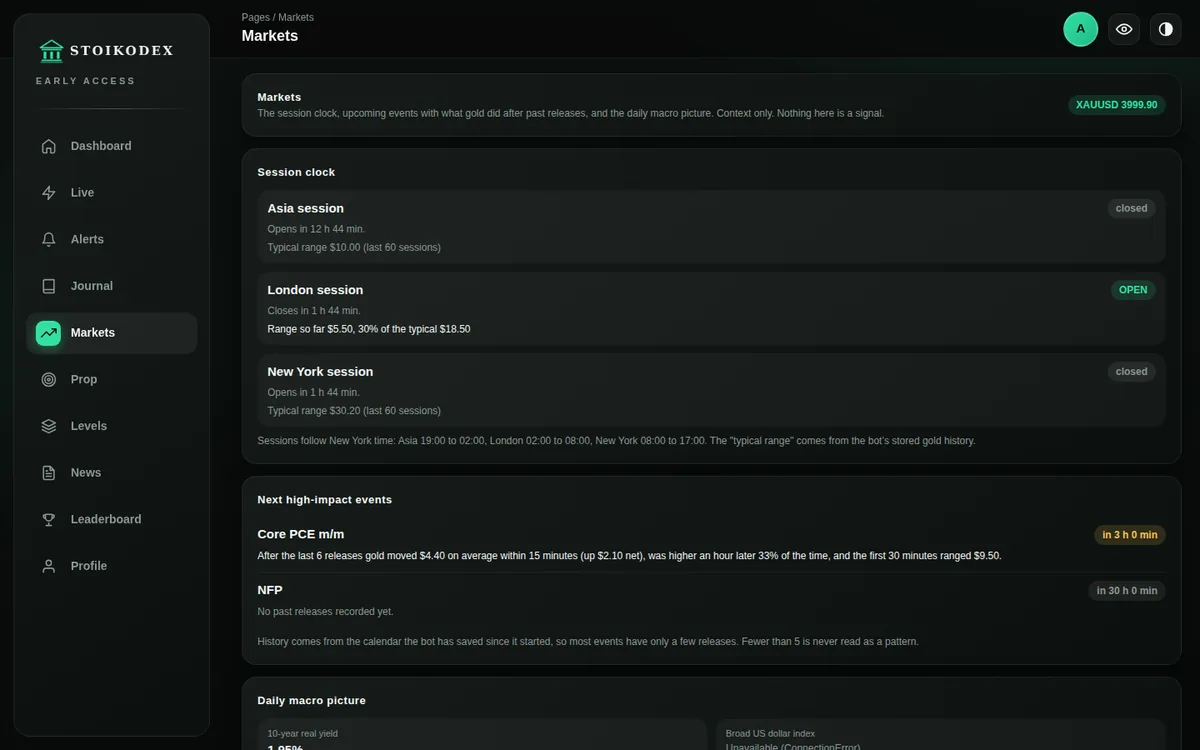
Task: Click the Broad US dollar index label
Action: pyautogui.click(x=771, y=733)
